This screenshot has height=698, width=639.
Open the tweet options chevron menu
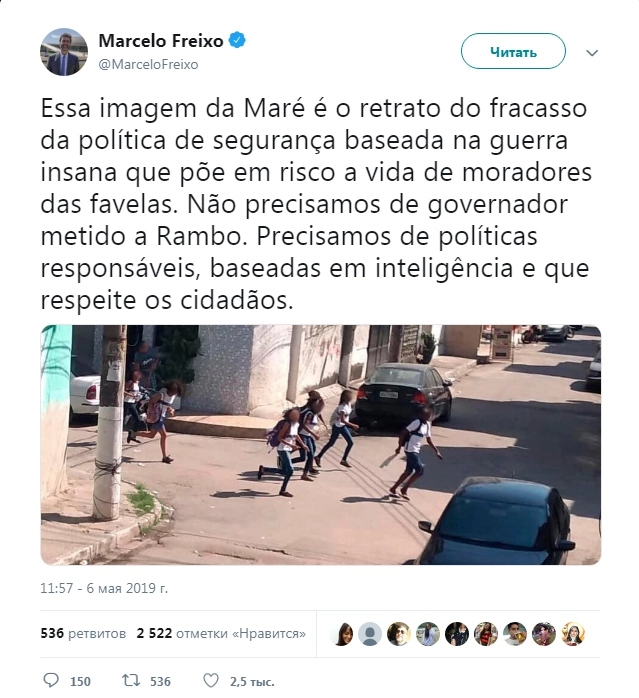pyautogui.click(x=592, y=53)
